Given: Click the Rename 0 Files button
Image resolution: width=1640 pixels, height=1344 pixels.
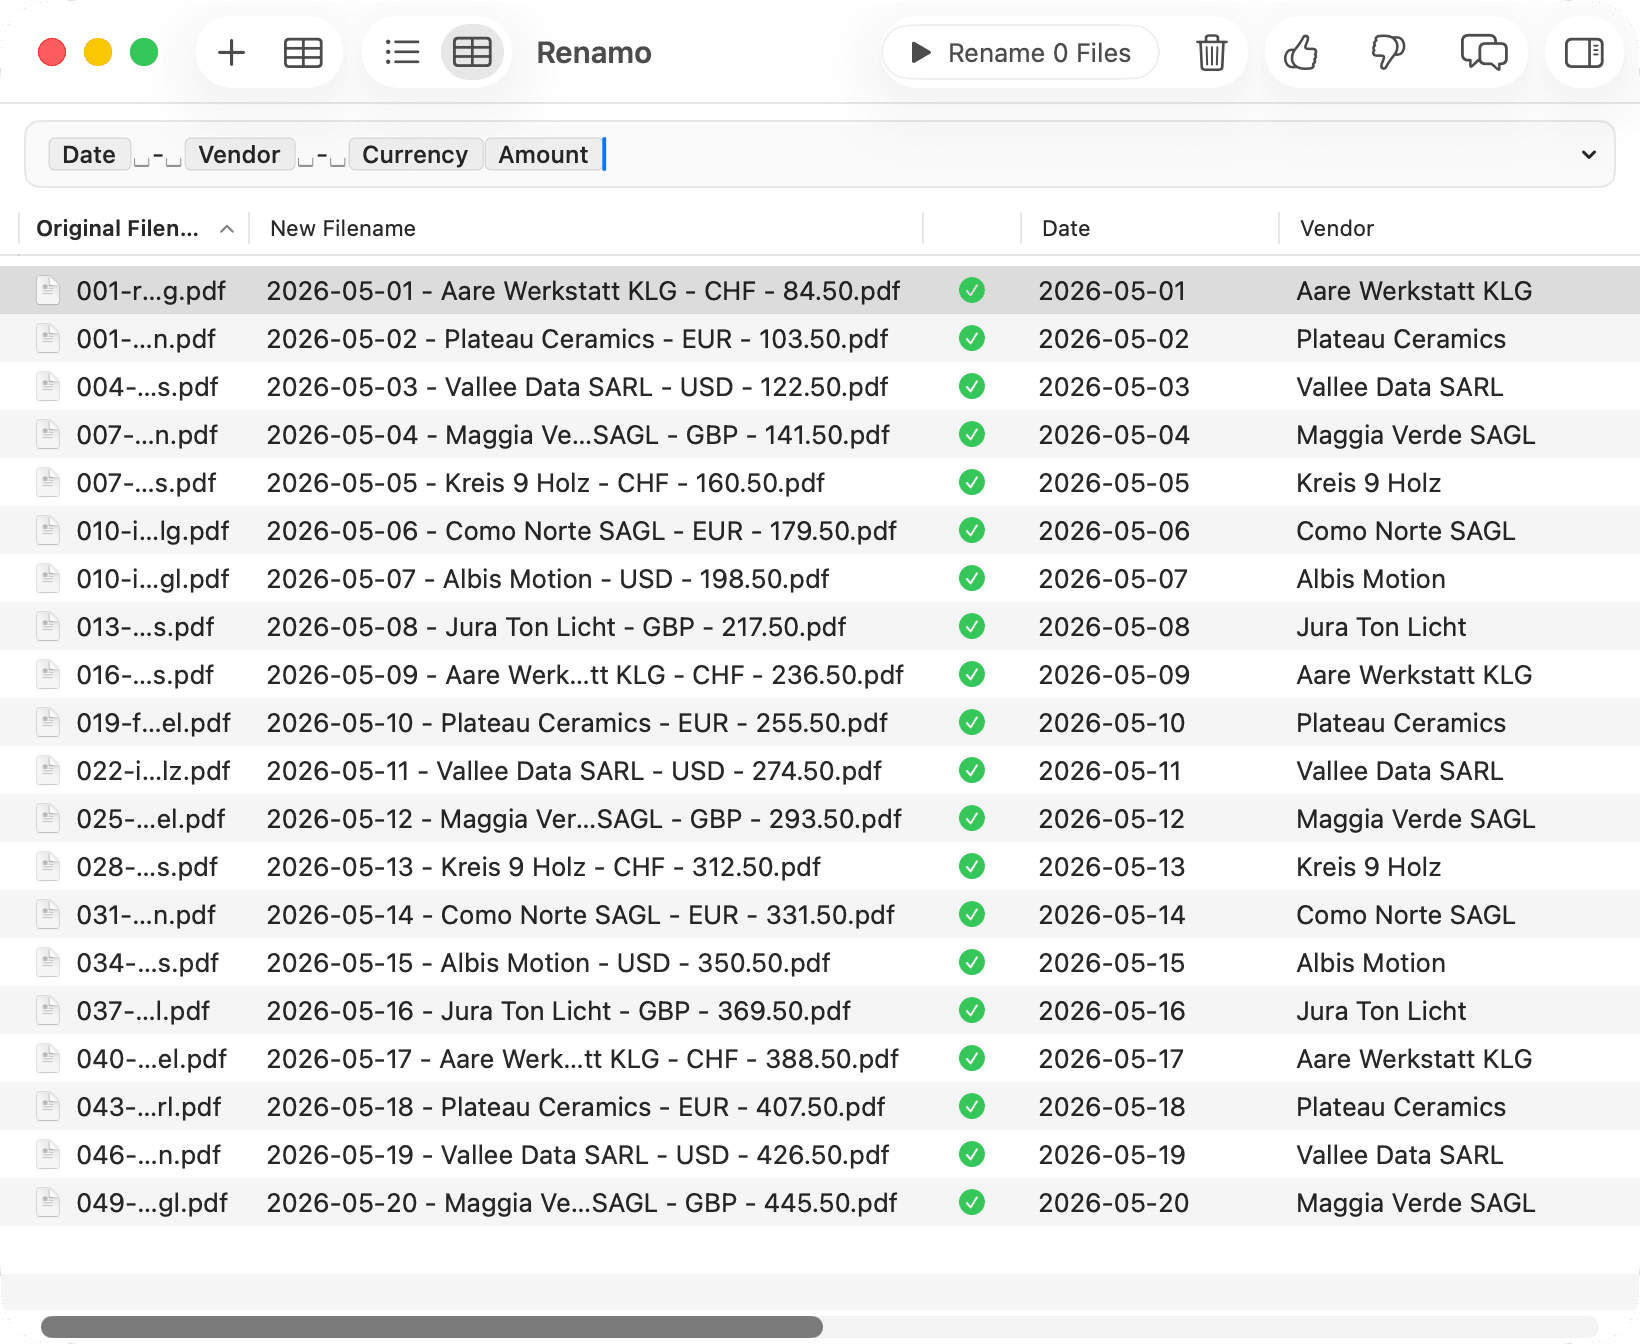Looking at the screenshot, I should [1021, 52].
